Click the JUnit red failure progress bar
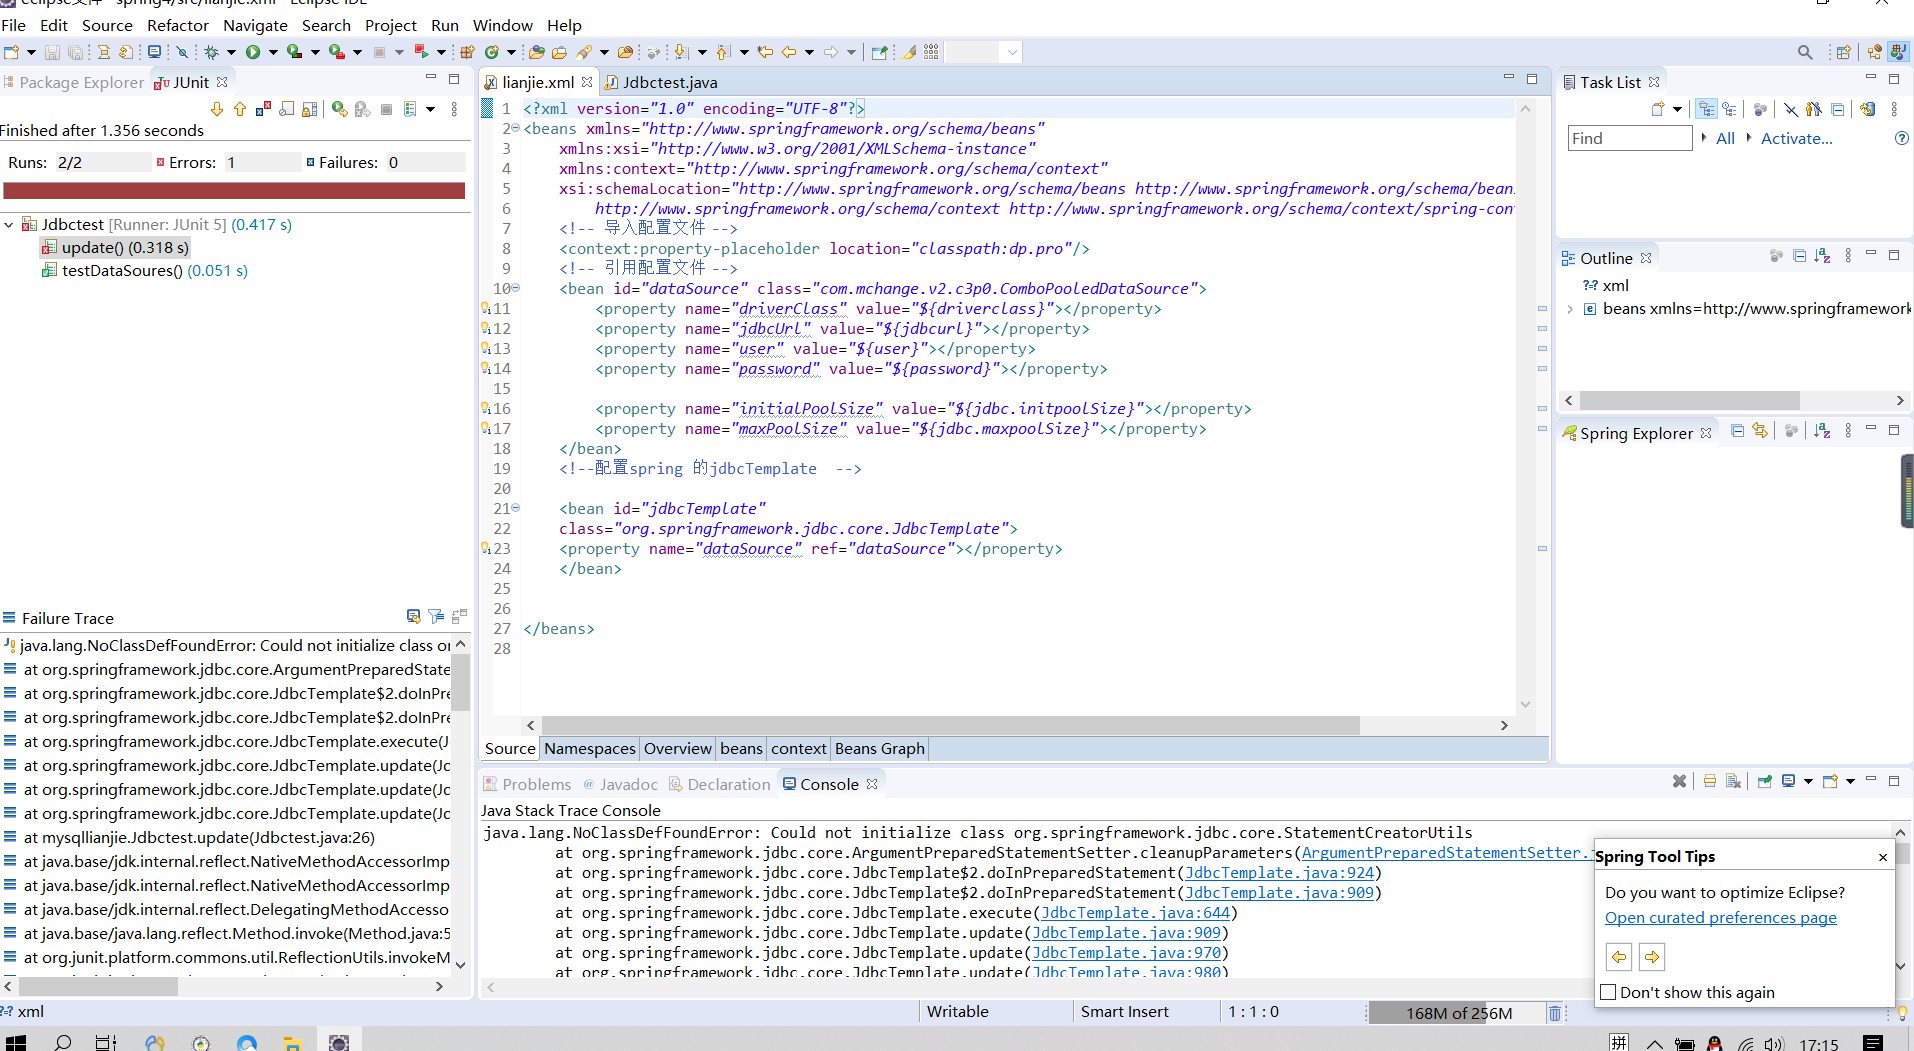The height and width of the screenshot is (1051, 1914). tap(234, 190)
